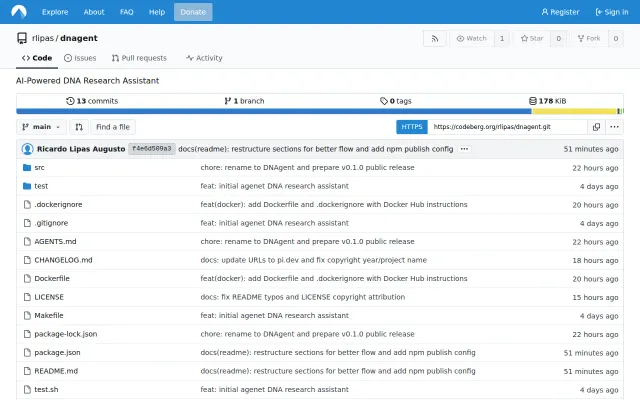
Task: Click the test folder icon
Action: click(27, 186)
